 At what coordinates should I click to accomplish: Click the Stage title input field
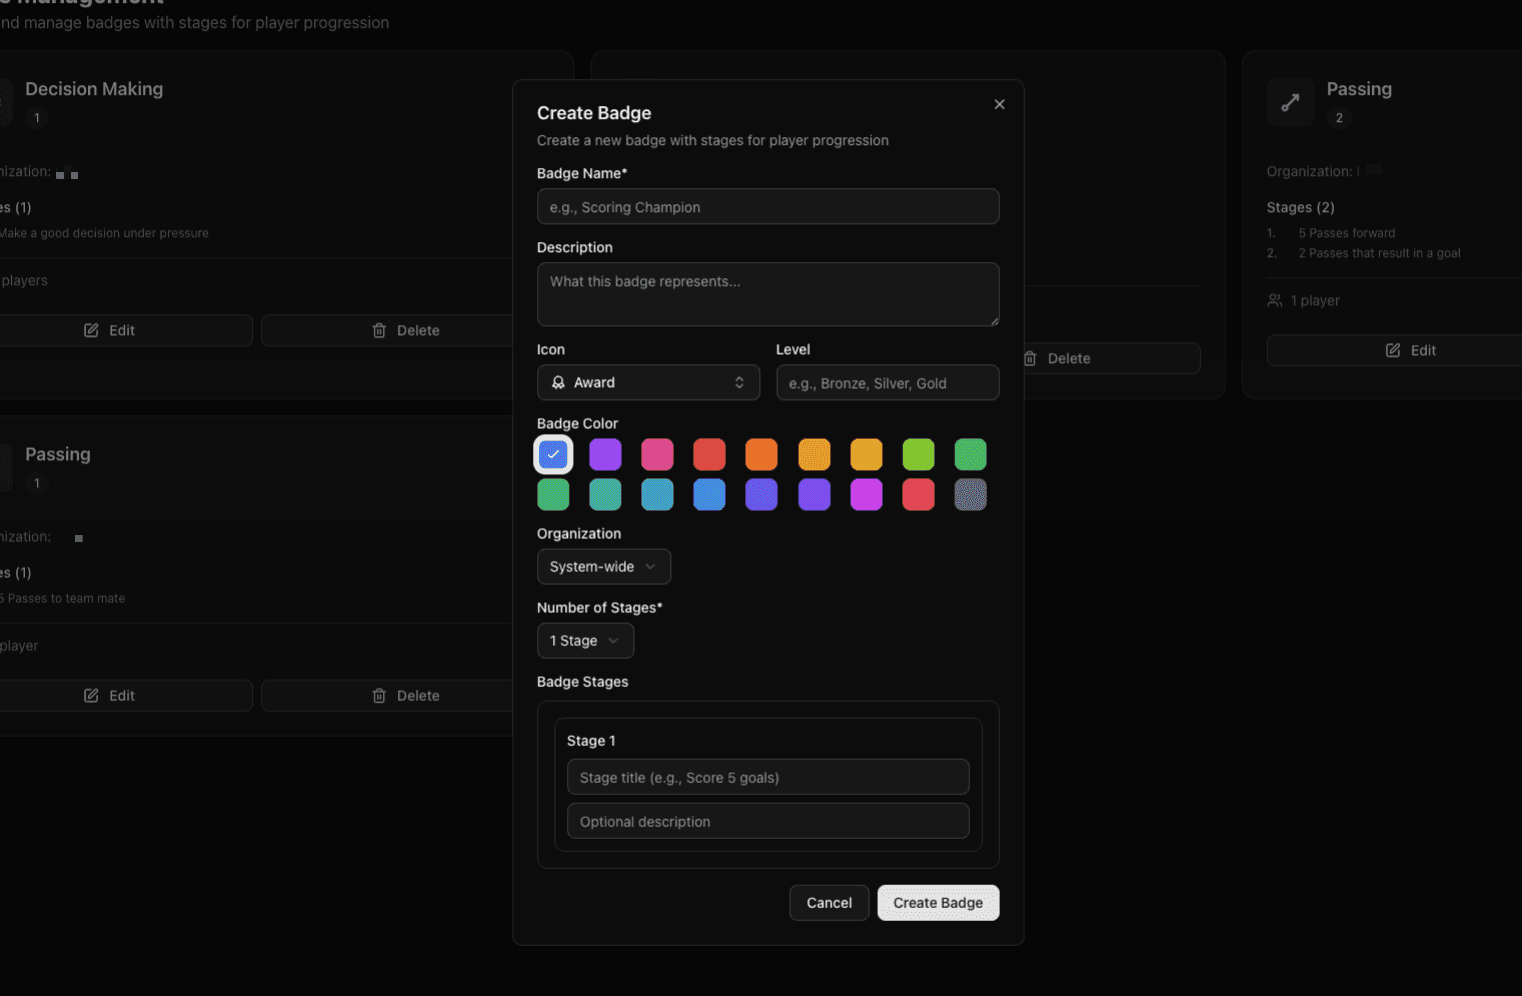pyautogui.click(x=767, y=778)
